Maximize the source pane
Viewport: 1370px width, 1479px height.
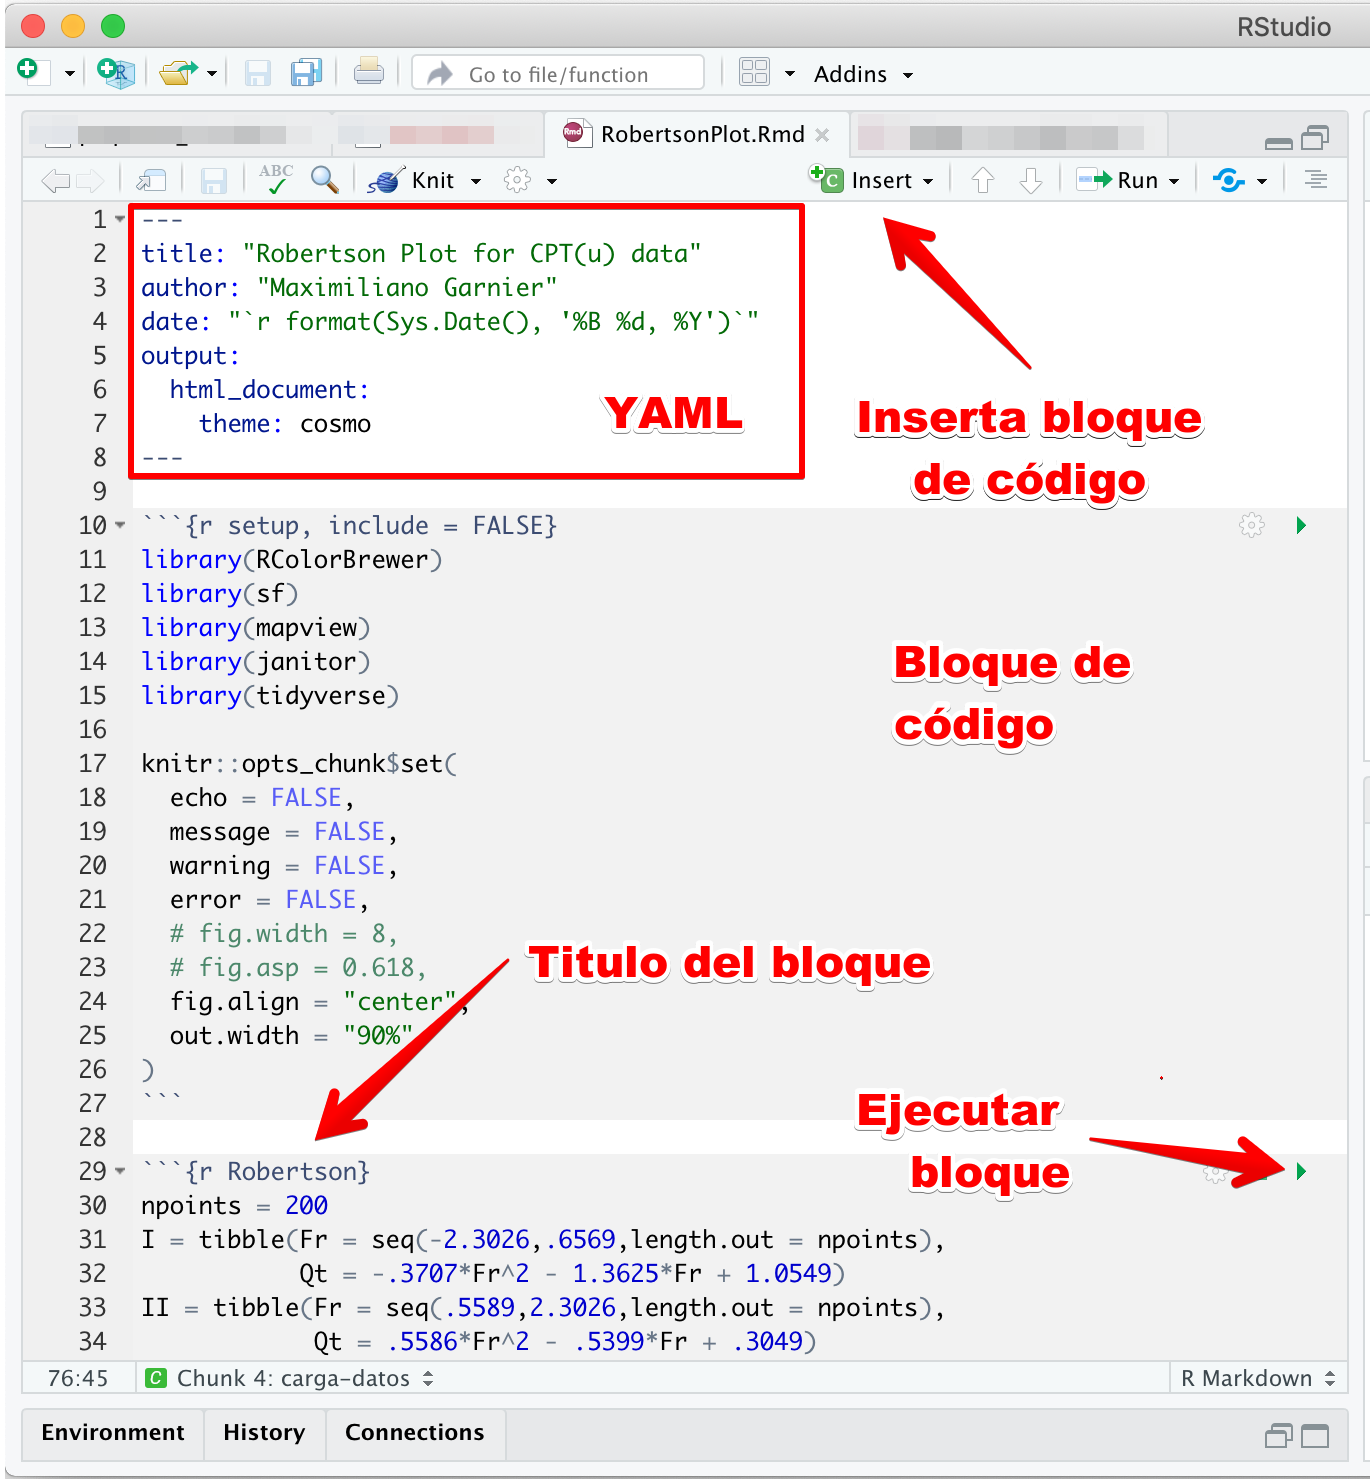tap(1315, 137)
